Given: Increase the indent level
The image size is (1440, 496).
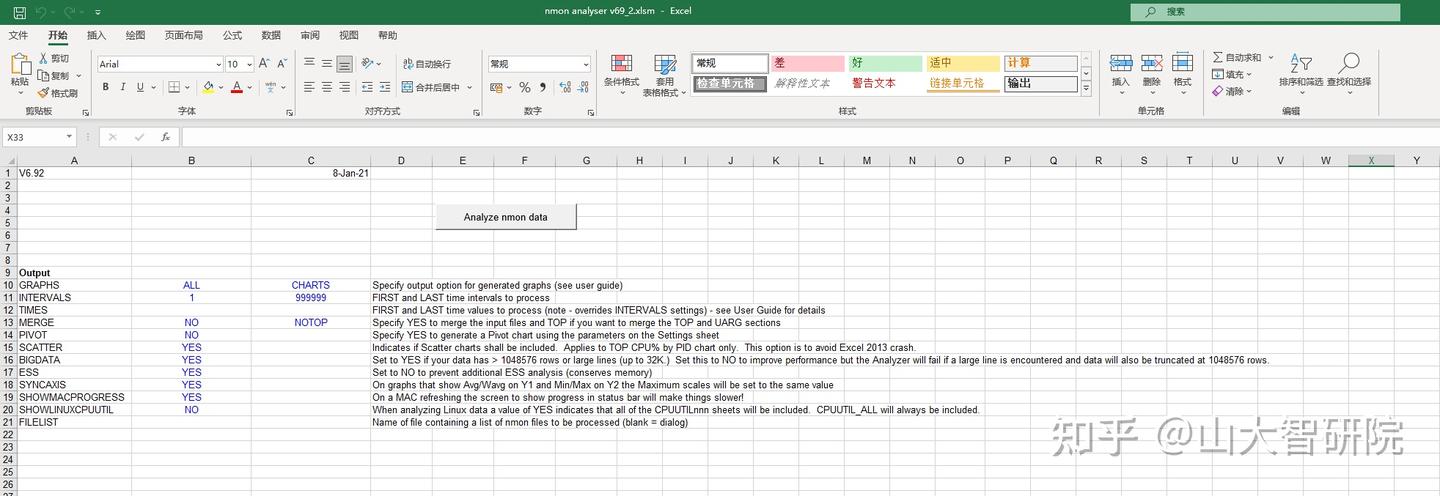Looking at the screenshot, I should pyautogui.click(x=385, y=87).
